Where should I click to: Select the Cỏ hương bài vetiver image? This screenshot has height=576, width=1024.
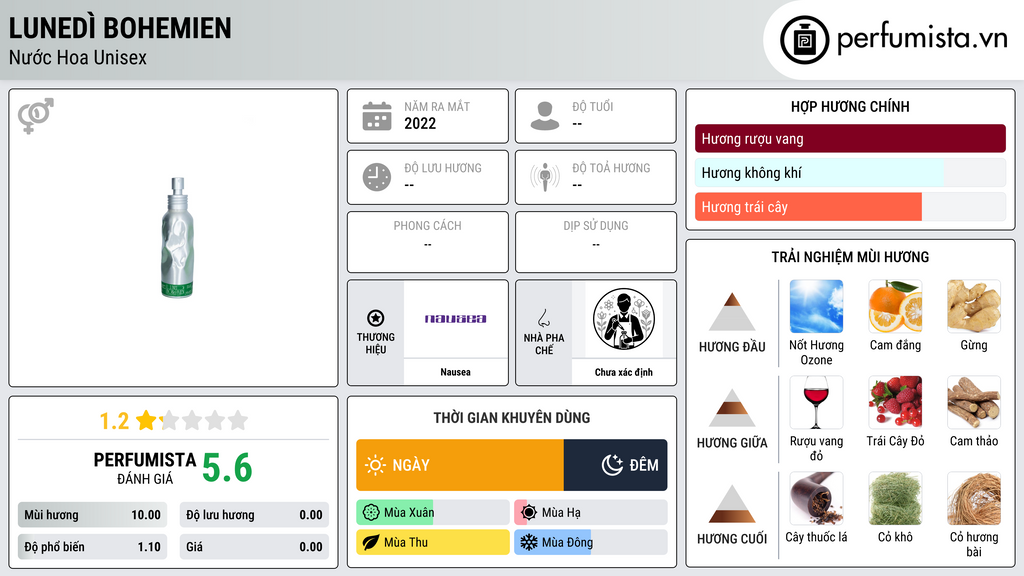pyautogui.click(x=974, y=498)
